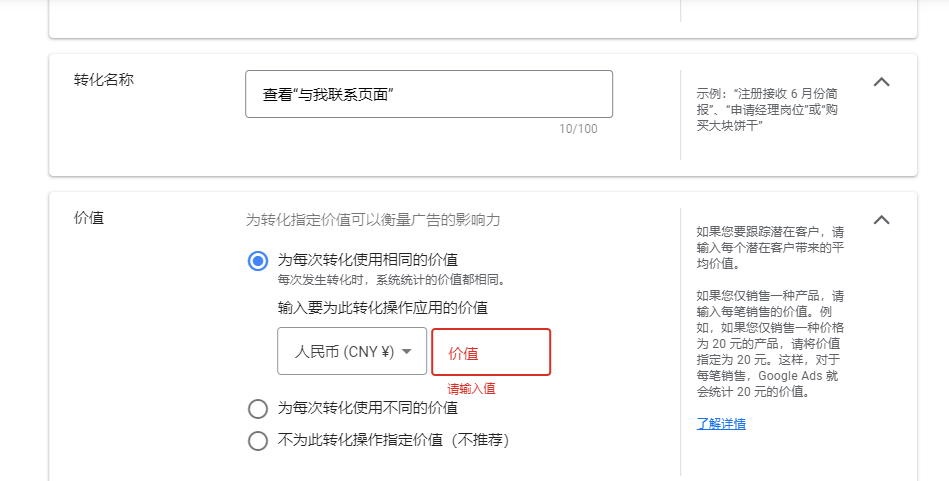Click the 转化名称 section heading

(103, 80)
